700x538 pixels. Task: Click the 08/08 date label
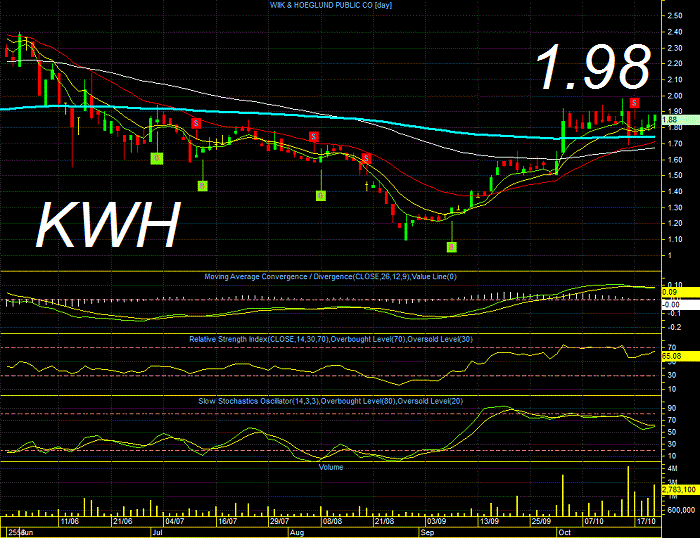point(332,521)
